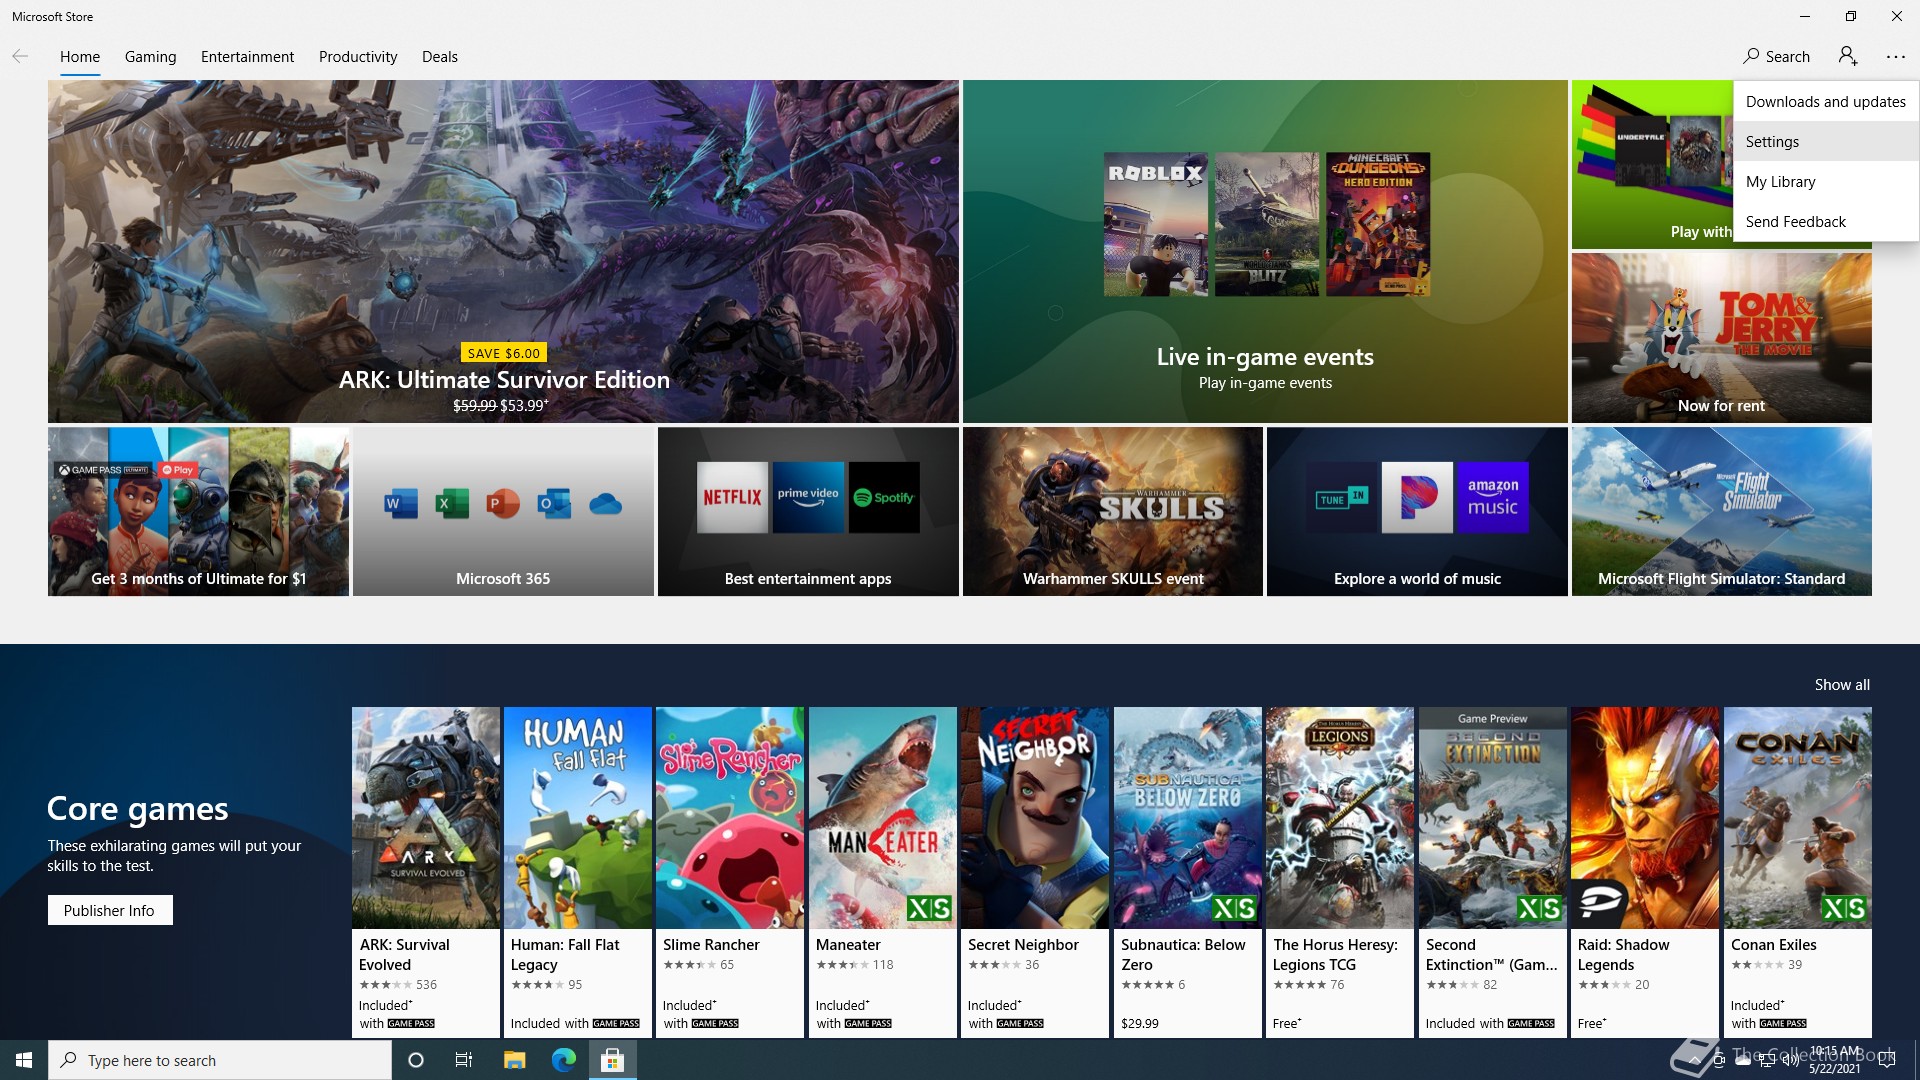Click the Best entertainment apps caption
The image size is (1920, 1080).
point(808,578)
